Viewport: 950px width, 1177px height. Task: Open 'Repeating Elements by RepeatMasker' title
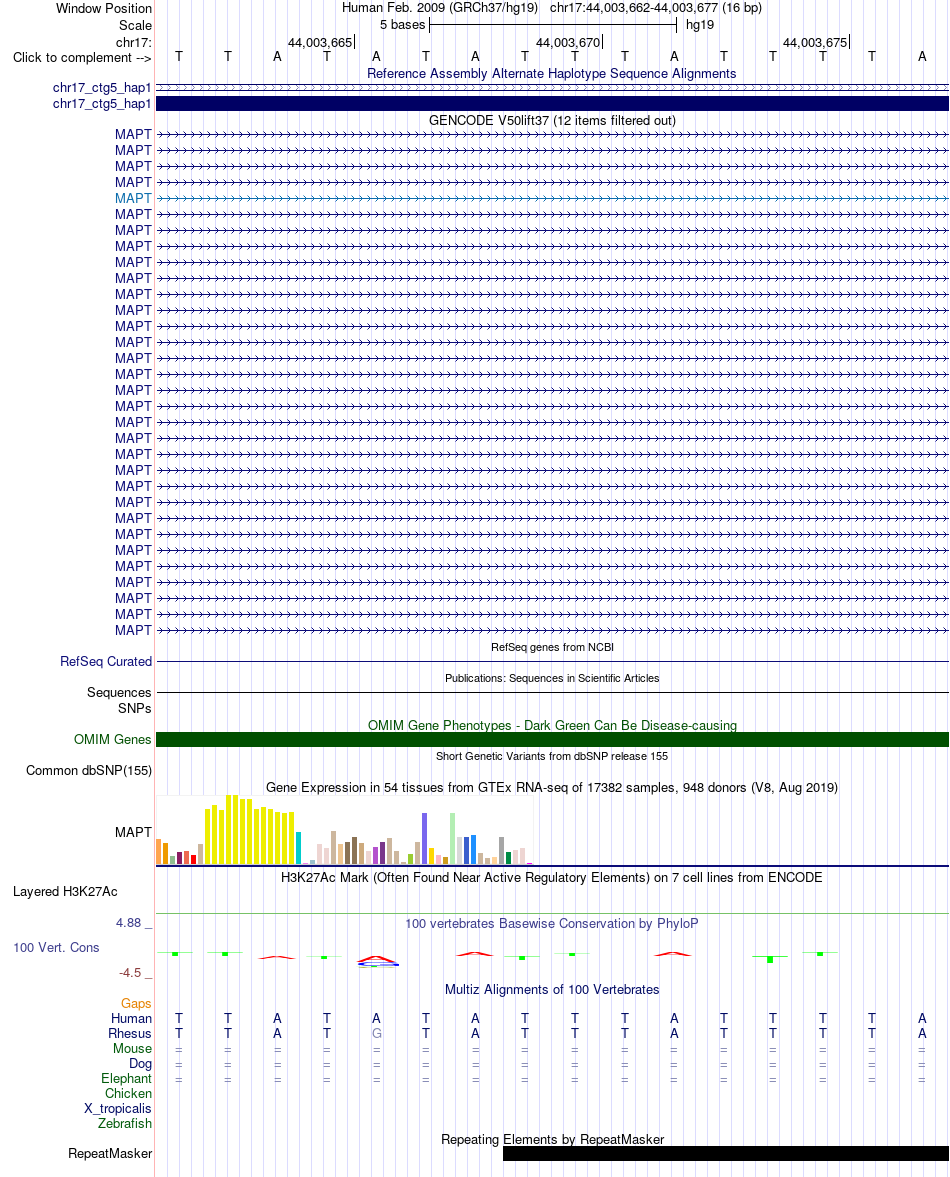click(552, 1139)
